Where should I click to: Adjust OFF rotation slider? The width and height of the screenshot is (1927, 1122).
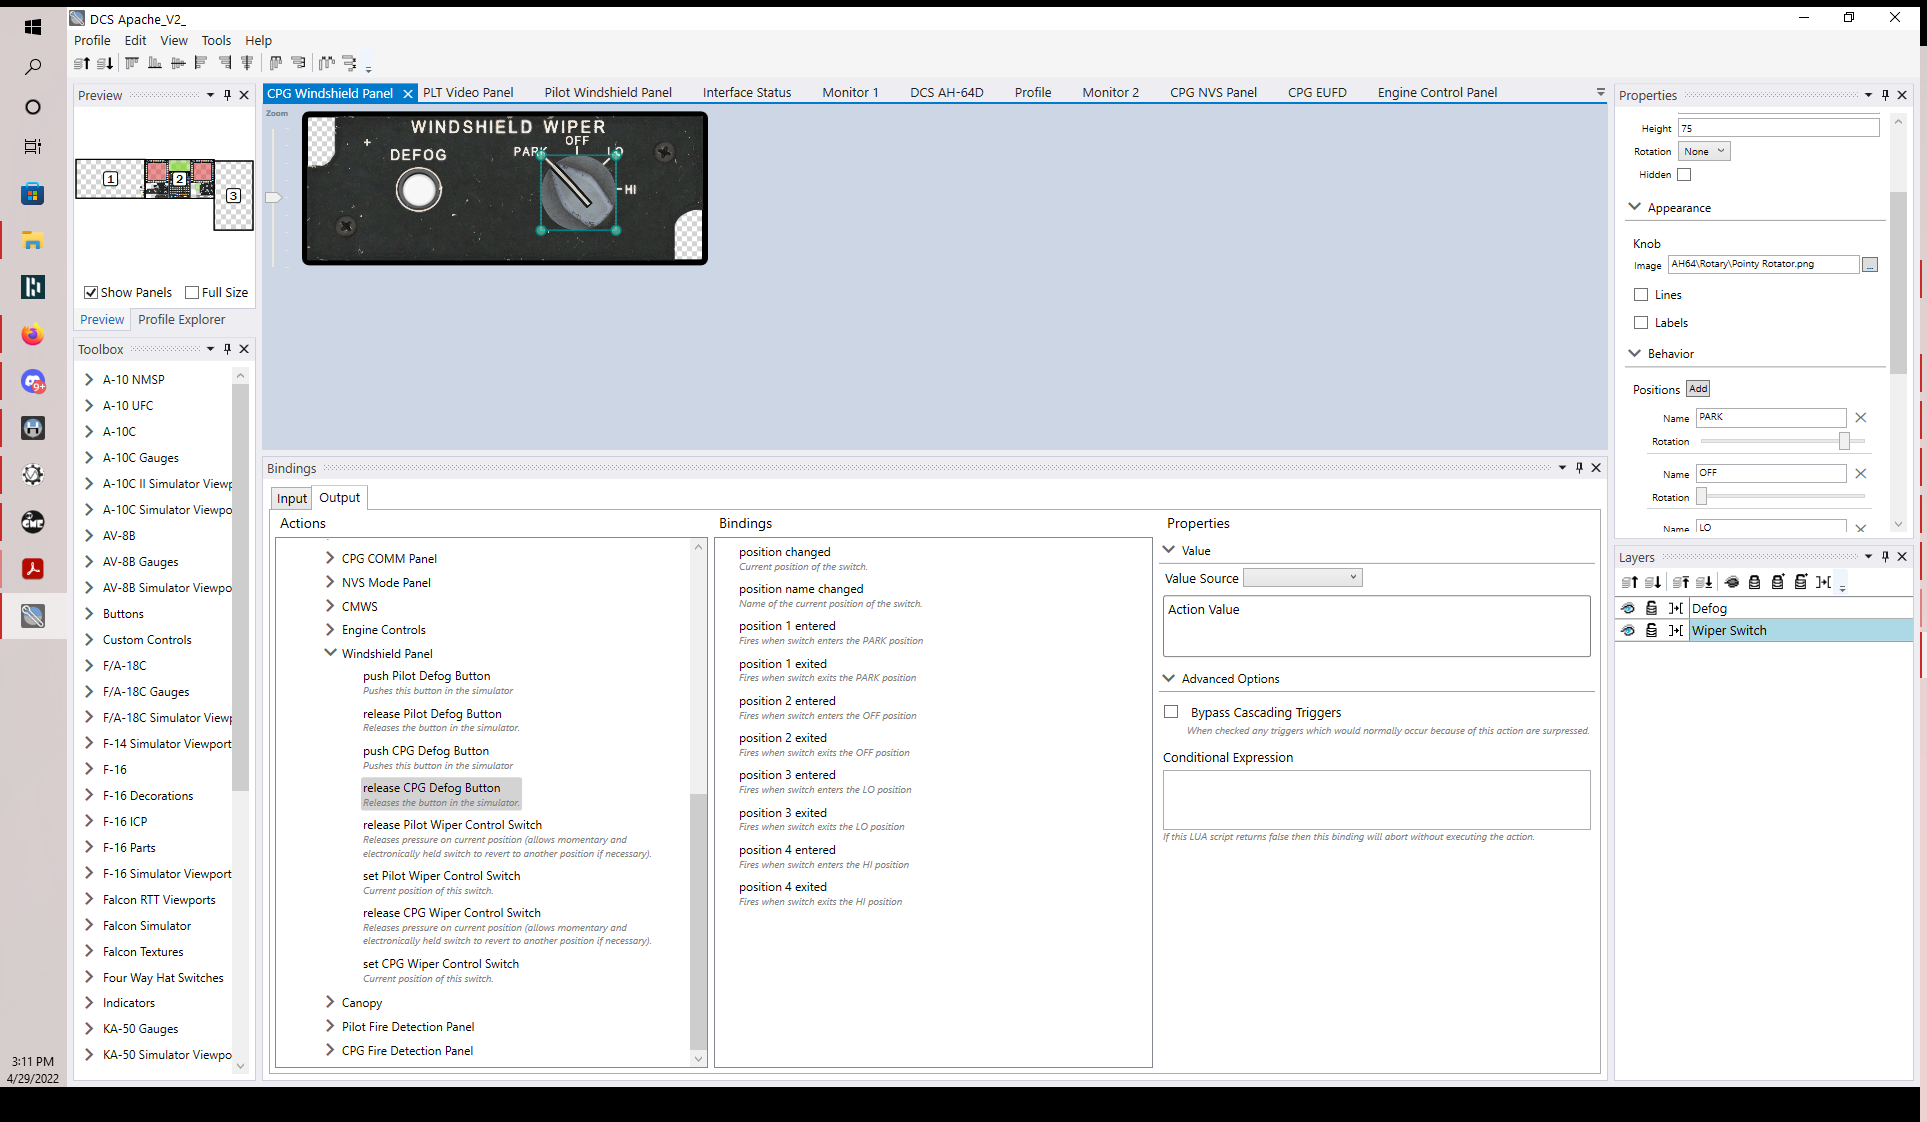click(1702, 496)
